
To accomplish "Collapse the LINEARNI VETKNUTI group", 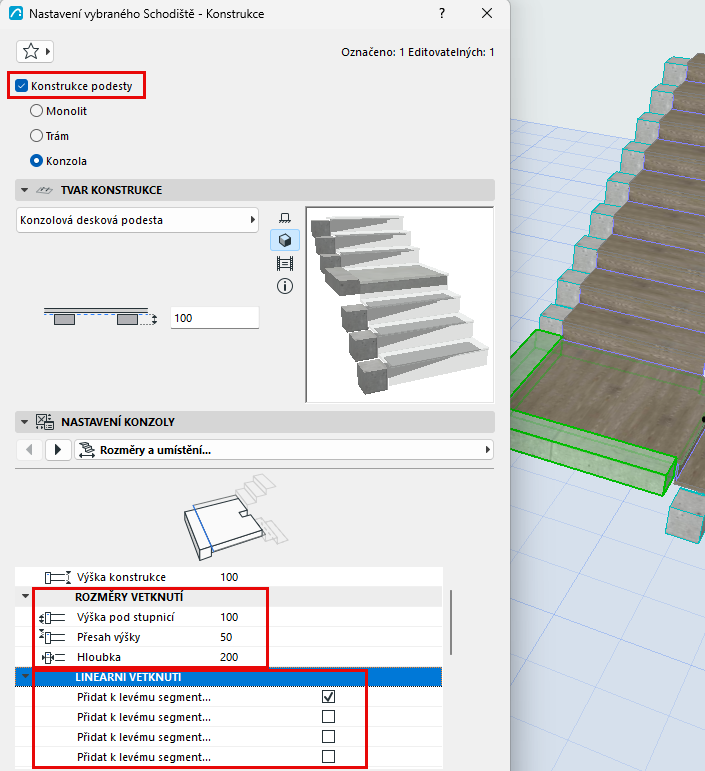I will [x=26, y=677].
